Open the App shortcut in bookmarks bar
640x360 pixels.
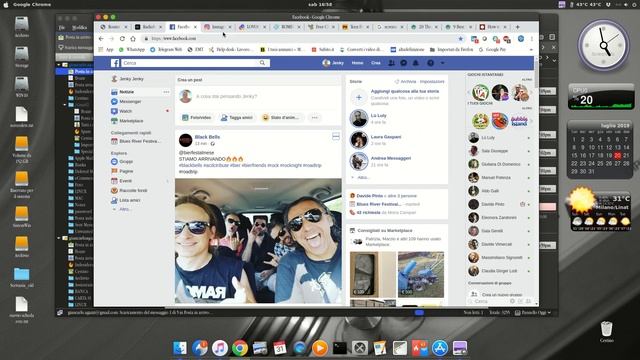(106, 49)
